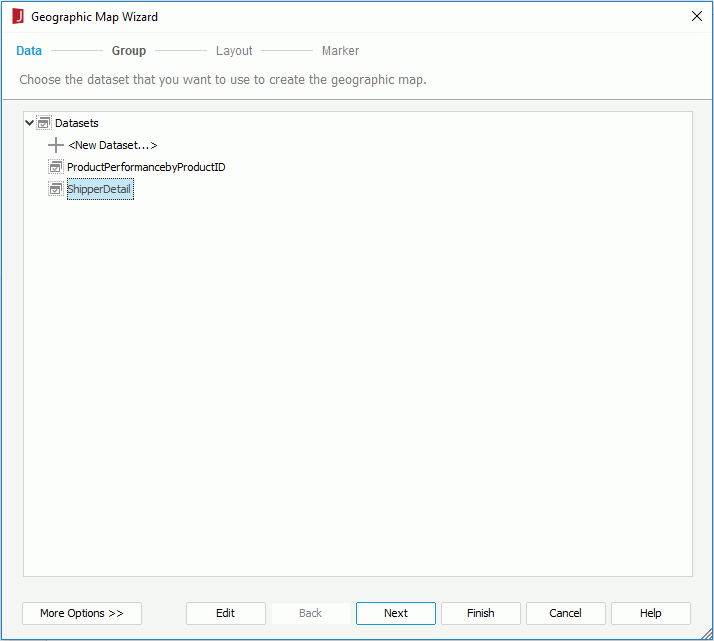
Task: Click the ProductPerformancebyProductID dataset icon
Action: [56, 167]
